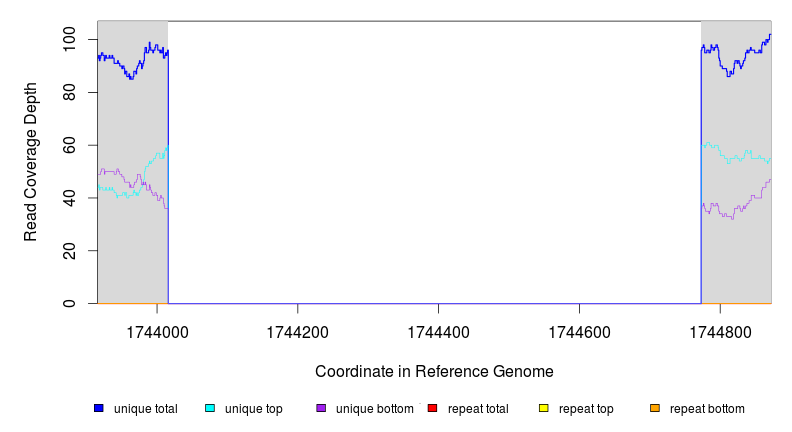Select the 'repeat bottom' legend label

707,409
